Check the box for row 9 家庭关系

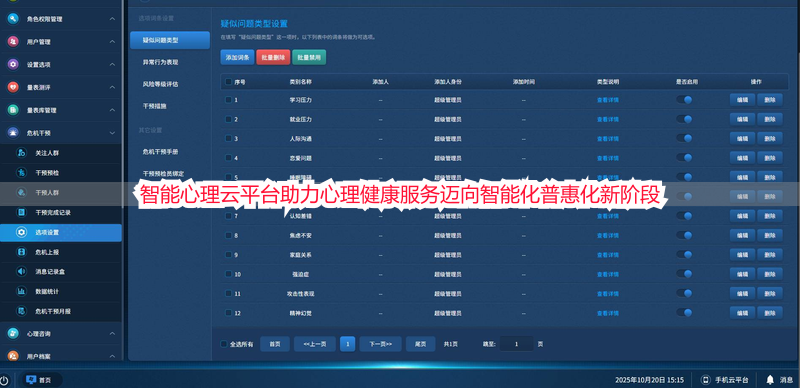pos(229,255)
